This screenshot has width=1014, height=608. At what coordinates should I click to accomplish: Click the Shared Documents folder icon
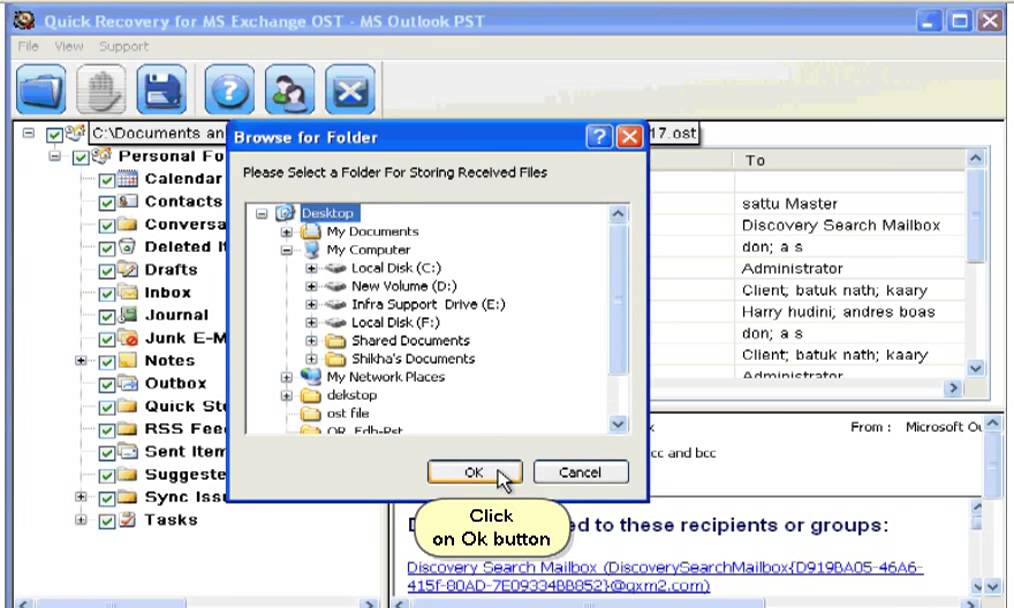tap(336, 340)
